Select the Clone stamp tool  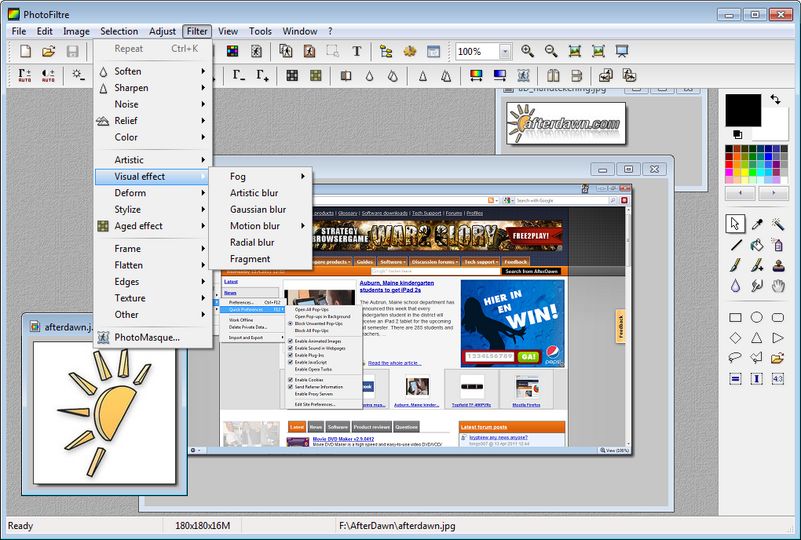pos(778,266)
